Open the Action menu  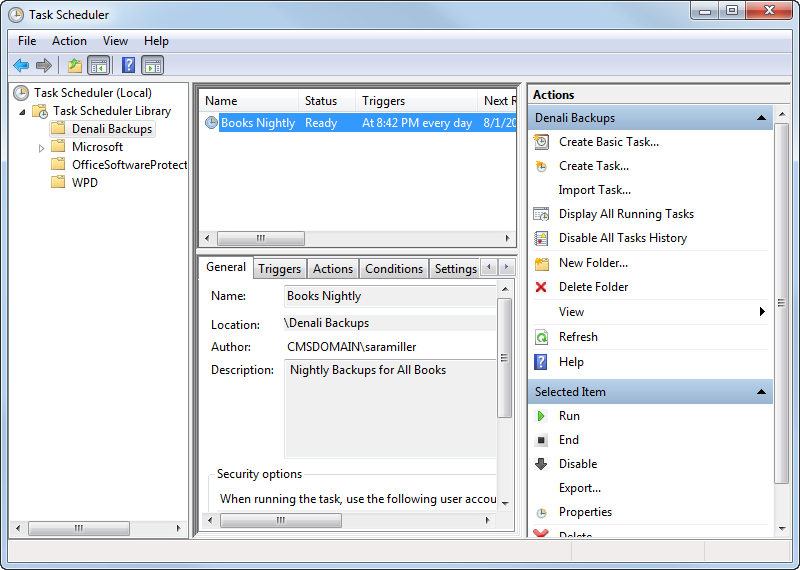(x=69, y=41)
